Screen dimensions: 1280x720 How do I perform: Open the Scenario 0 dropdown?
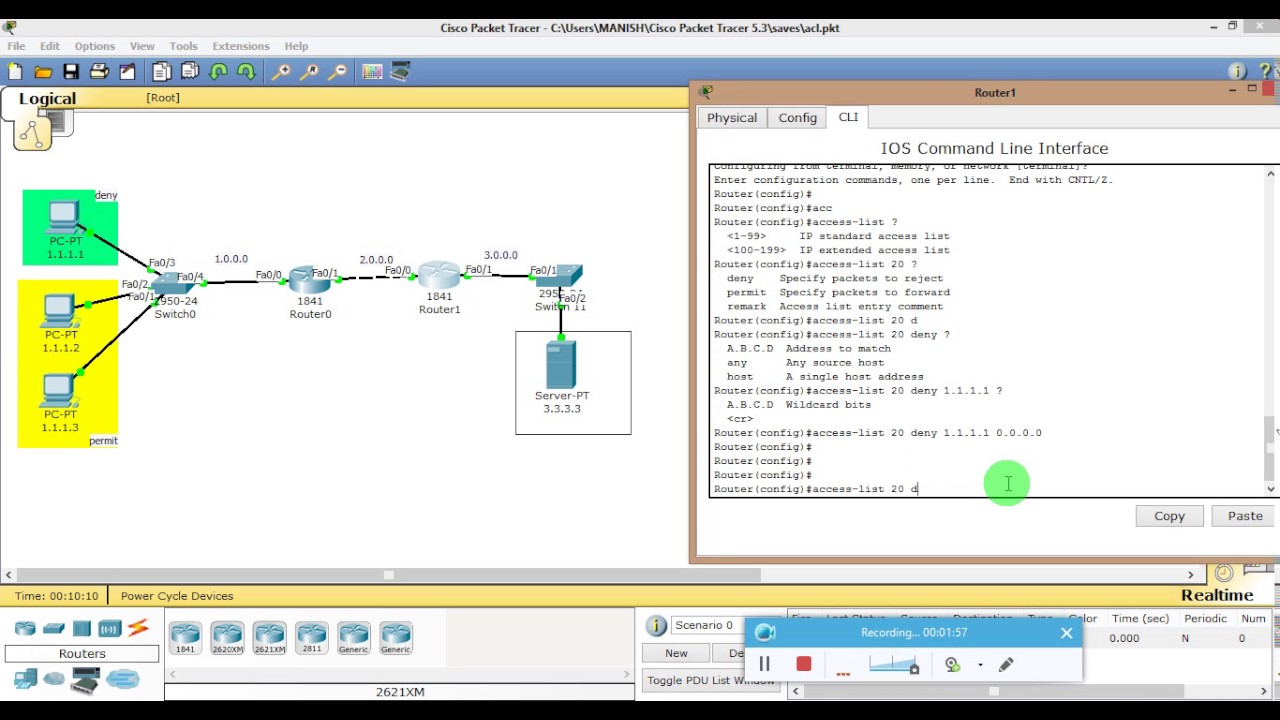click(x=708, y=625)
